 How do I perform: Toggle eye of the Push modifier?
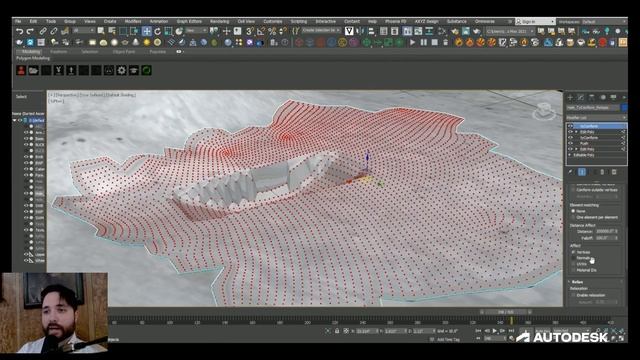571,144
